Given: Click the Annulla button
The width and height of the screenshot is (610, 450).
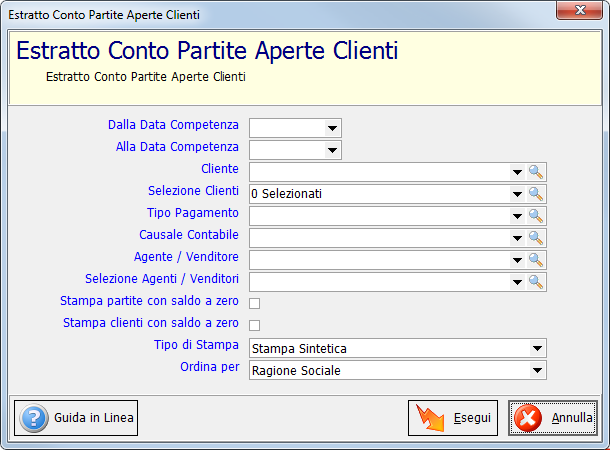Looking at the screenshot, I should click(x=553, y=418).
